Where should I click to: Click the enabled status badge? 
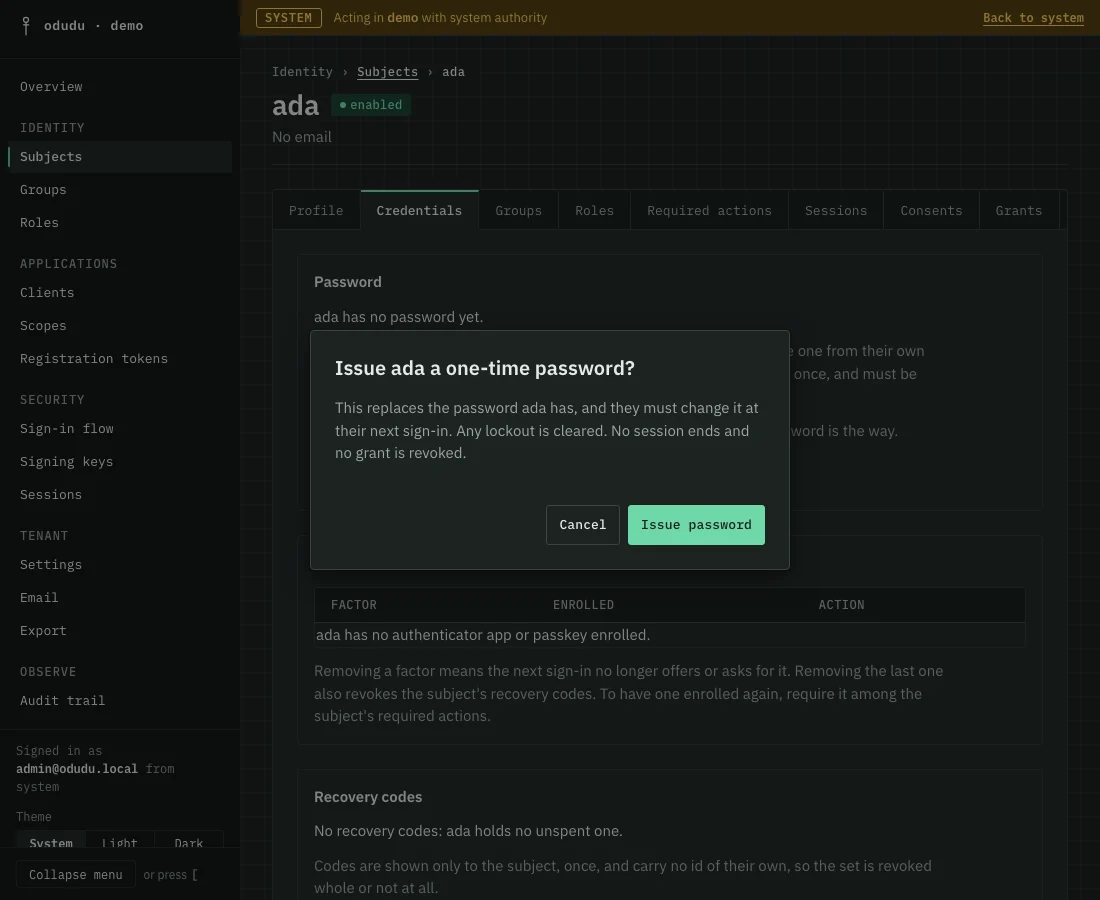(370, 105)
